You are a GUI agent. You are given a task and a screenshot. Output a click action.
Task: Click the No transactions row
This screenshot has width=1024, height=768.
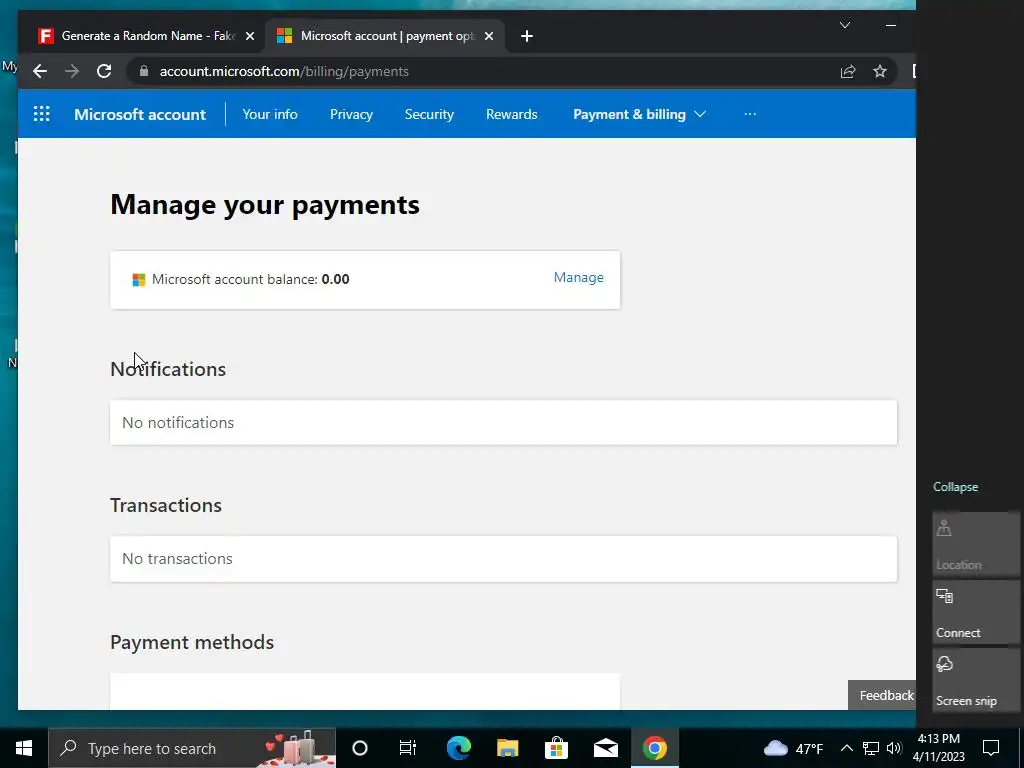coord(504,559)
